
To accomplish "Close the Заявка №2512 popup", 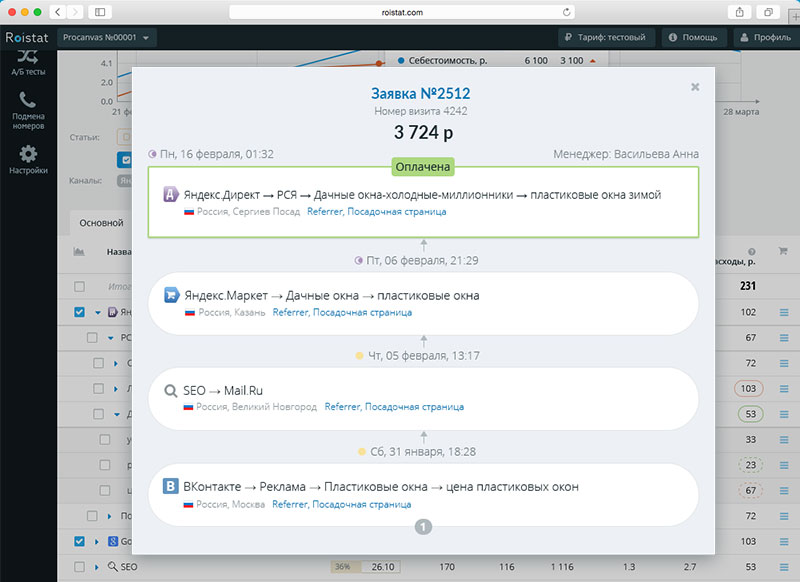I will pos(695,87).
